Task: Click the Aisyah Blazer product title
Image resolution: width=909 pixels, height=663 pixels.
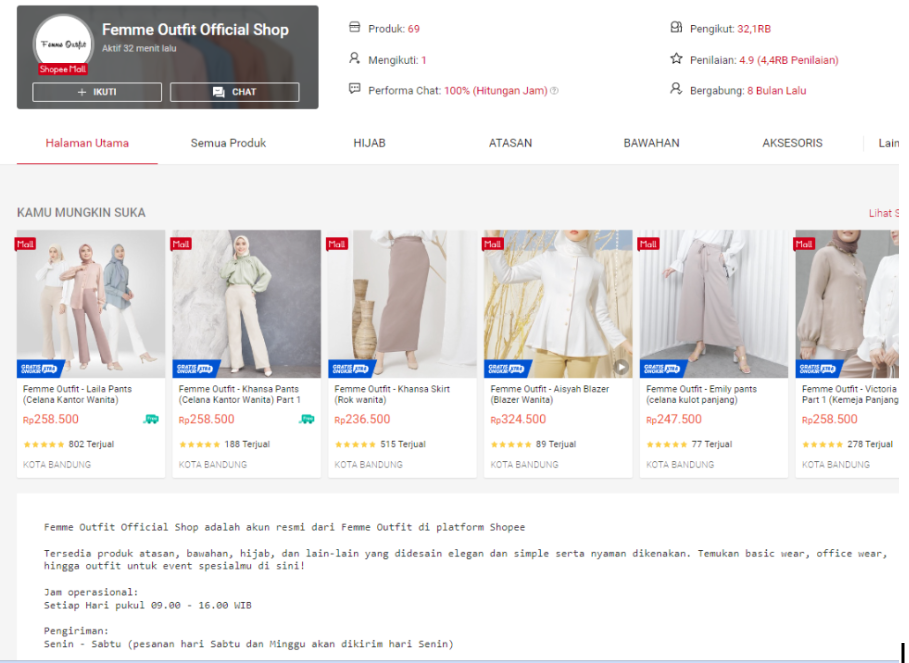Action: tap(550, 394)
